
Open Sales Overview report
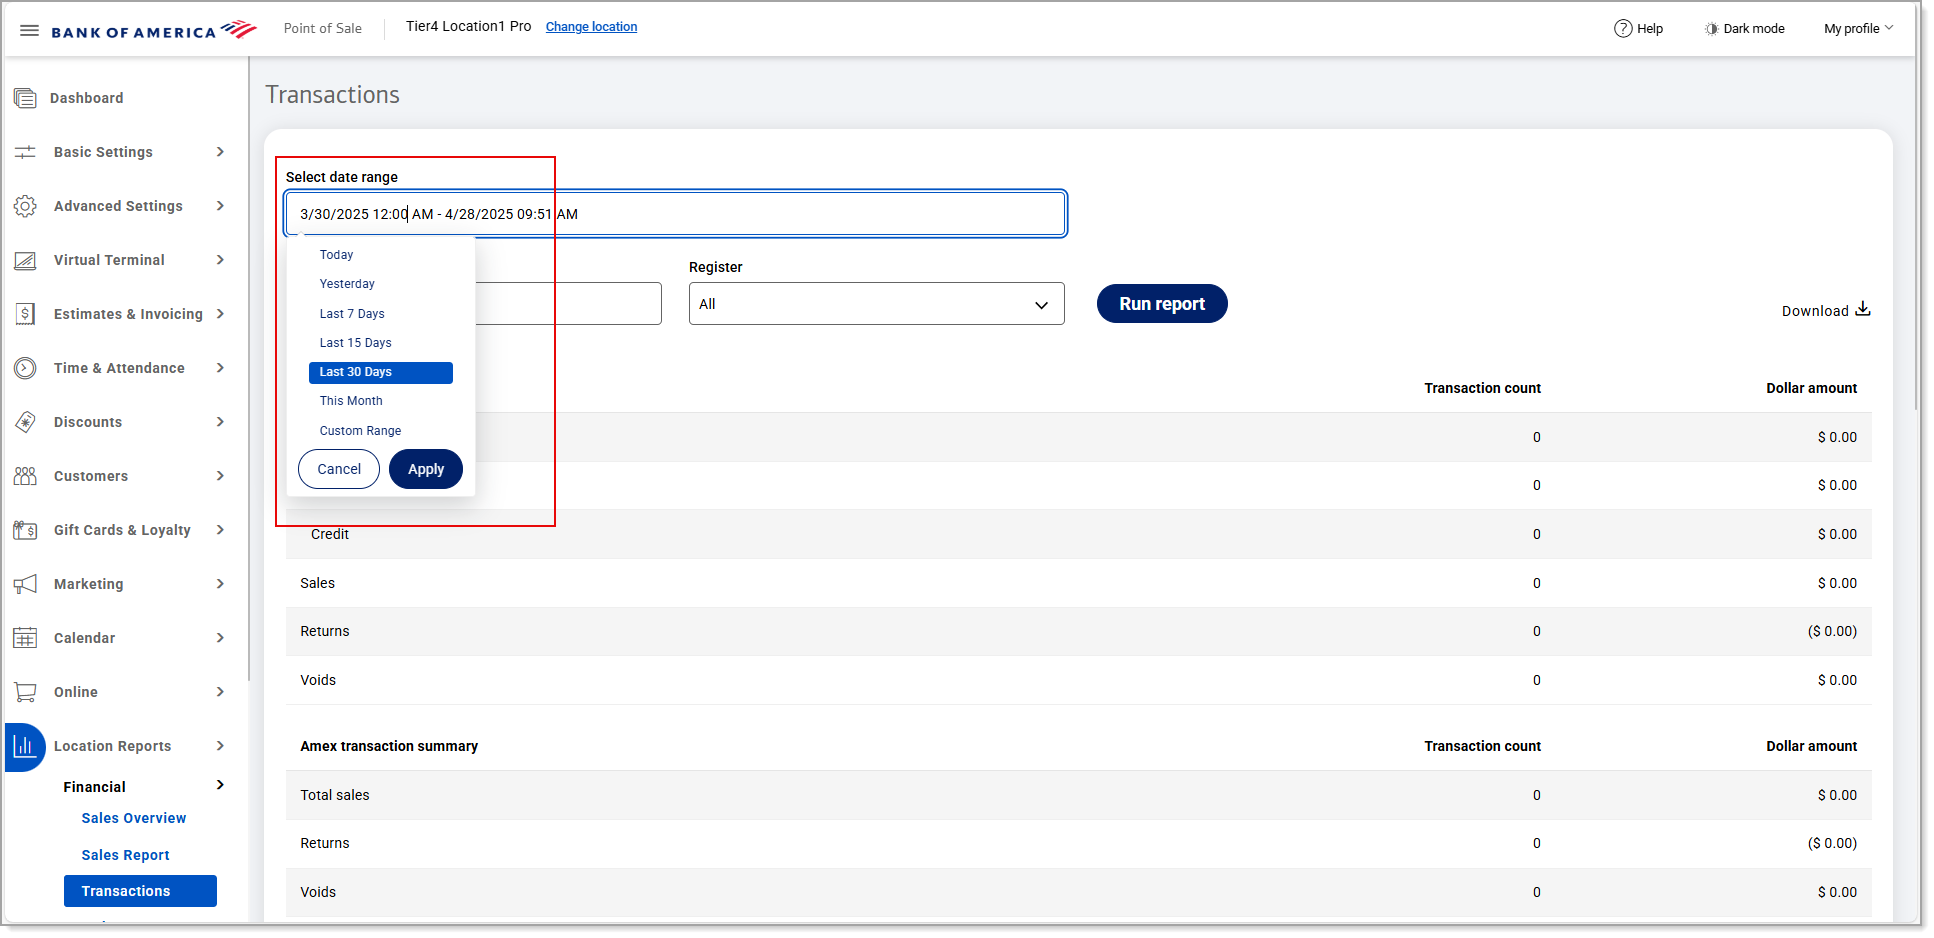pos(134,818)
